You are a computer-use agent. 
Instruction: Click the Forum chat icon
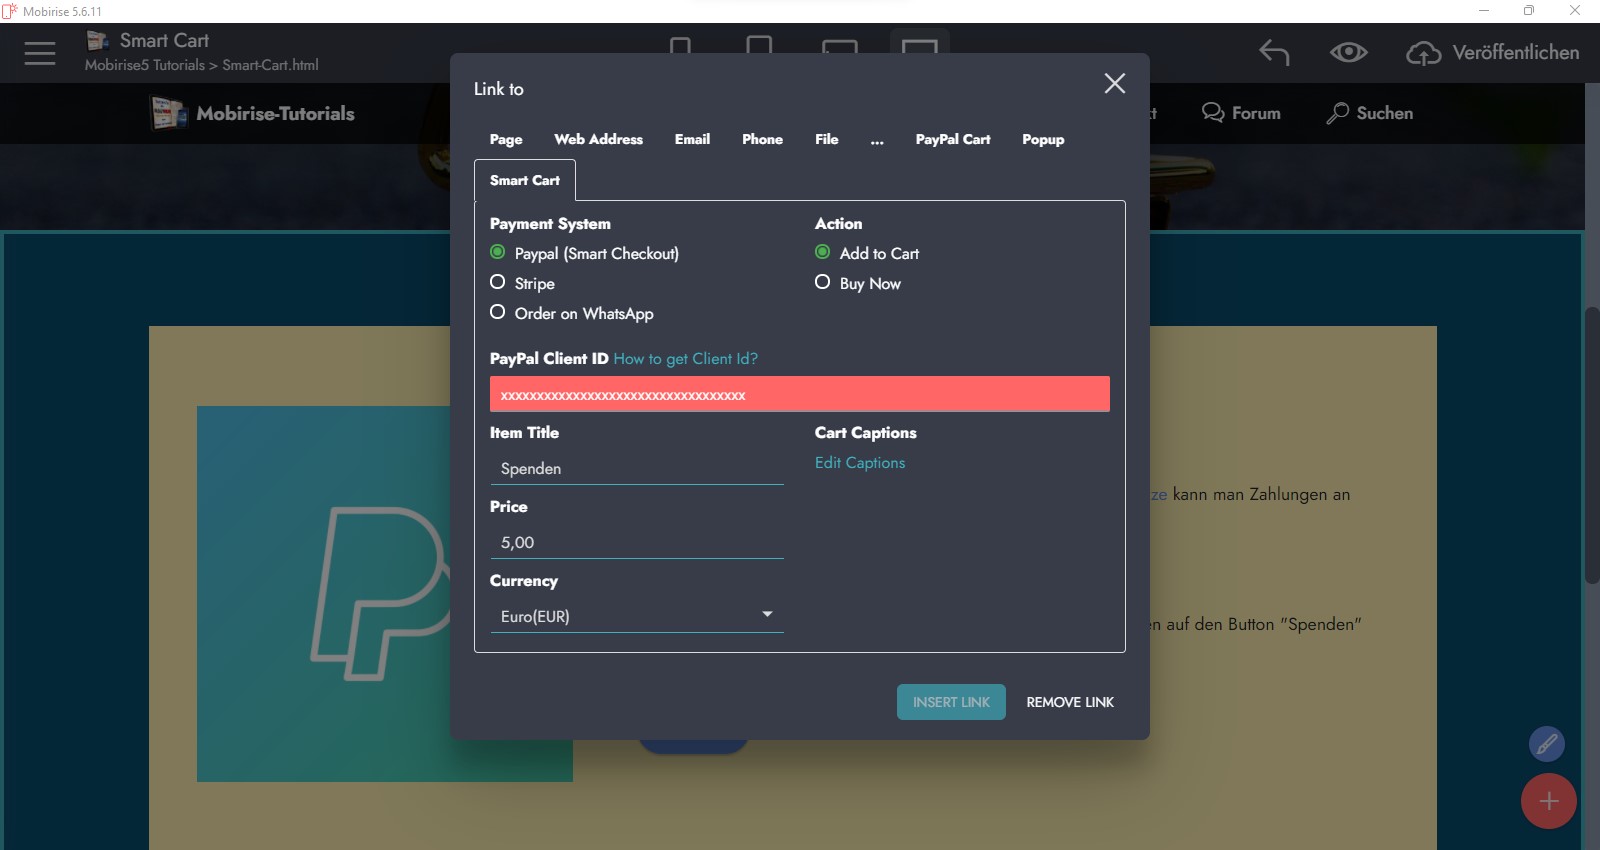pos(1213,113)
